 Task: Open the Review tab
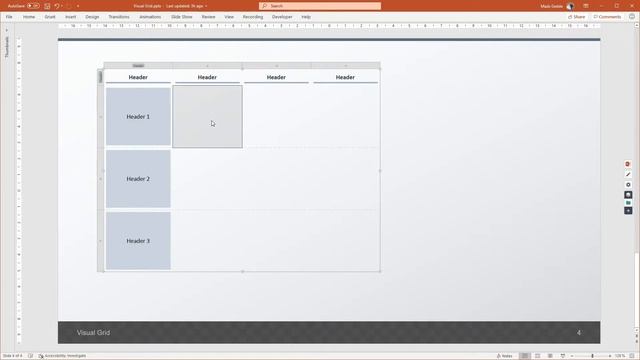tap(208, 17)
